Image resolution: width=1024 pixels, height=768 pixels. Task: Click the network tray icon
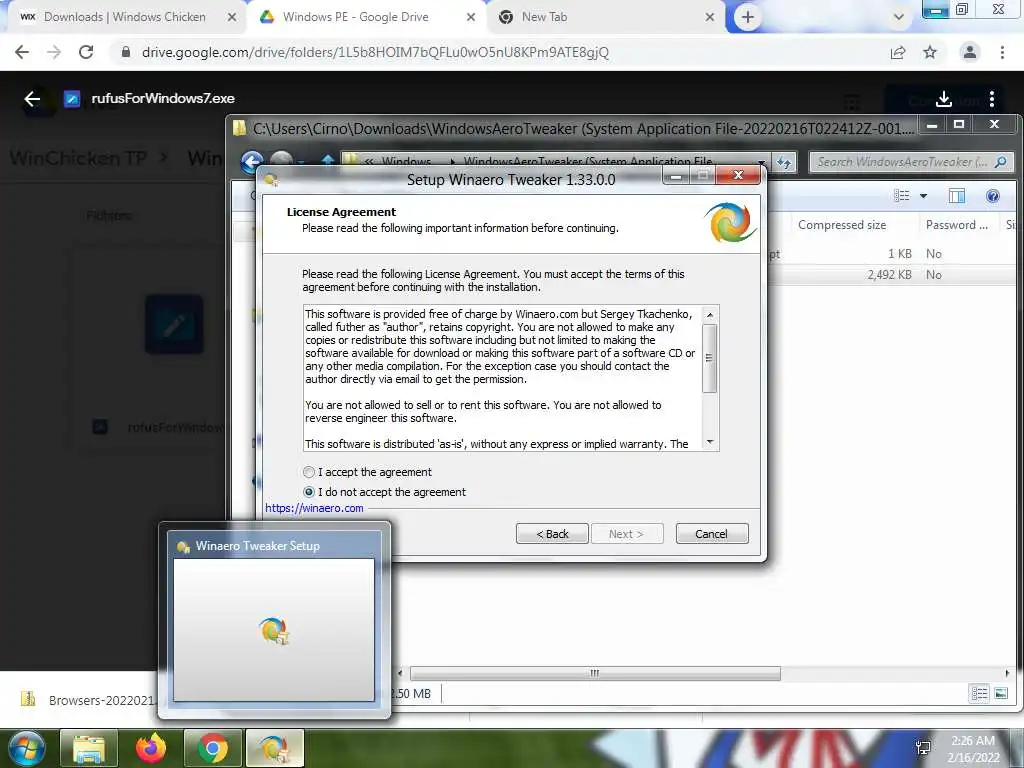tap(923, 749)
